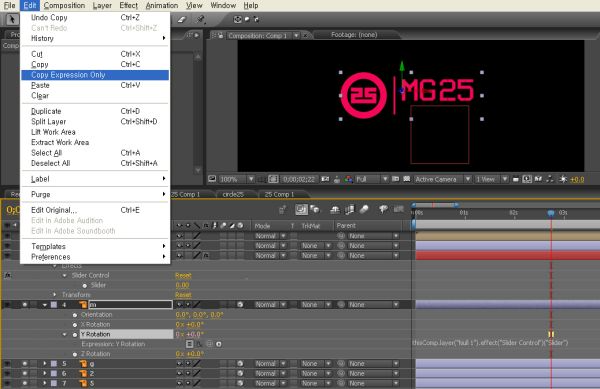Click the take snapshot camera icon

[325, 179]
